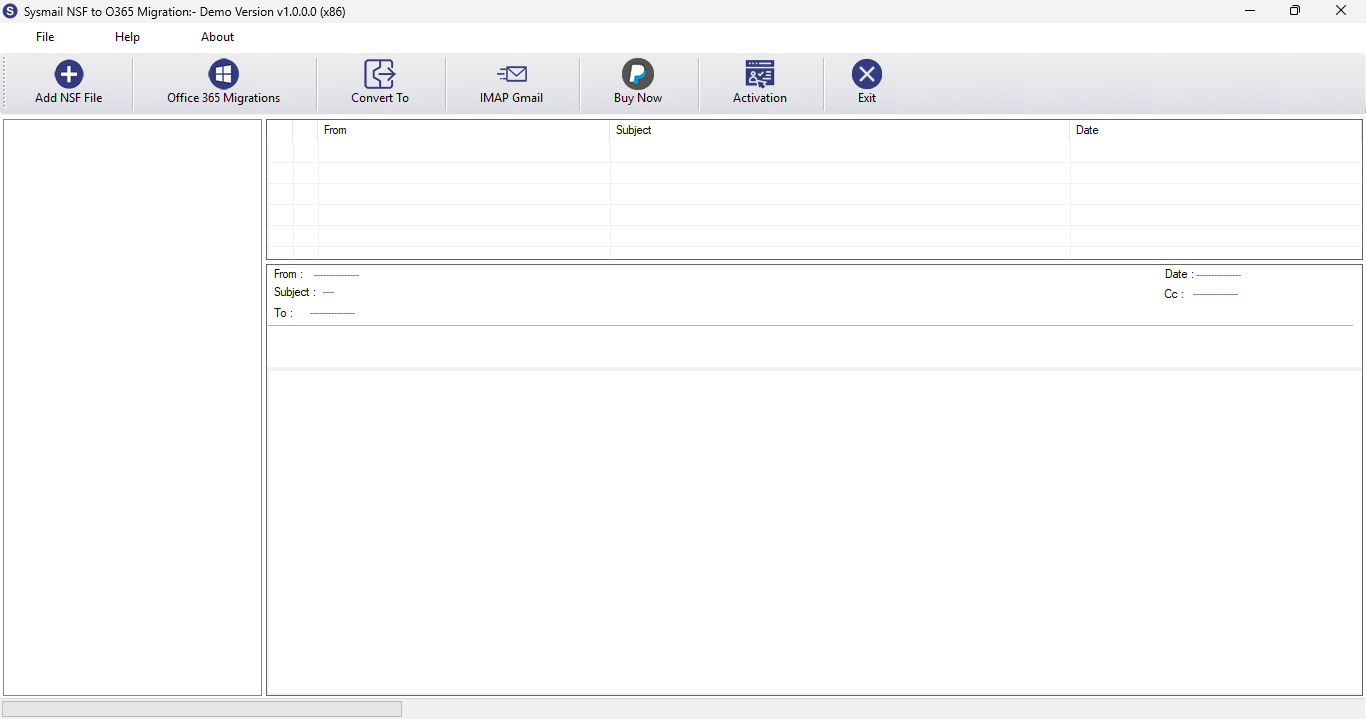
Task: Open the File menu
Action: tap(45, 37)
